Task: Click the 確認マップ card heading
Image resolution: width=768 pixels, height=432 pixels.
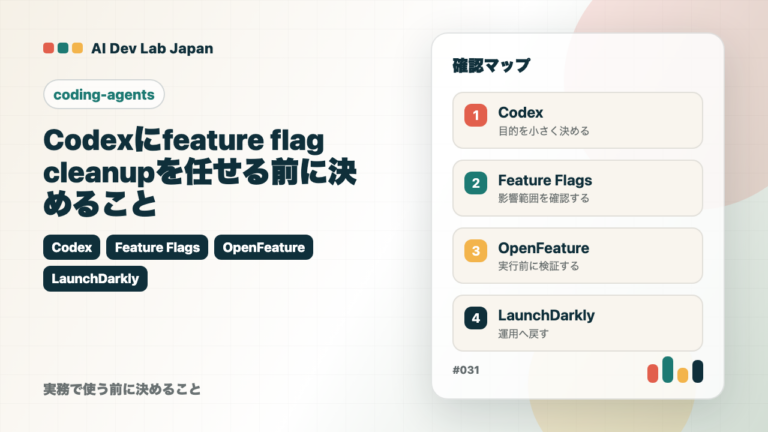Action: (x=491, y=65)
